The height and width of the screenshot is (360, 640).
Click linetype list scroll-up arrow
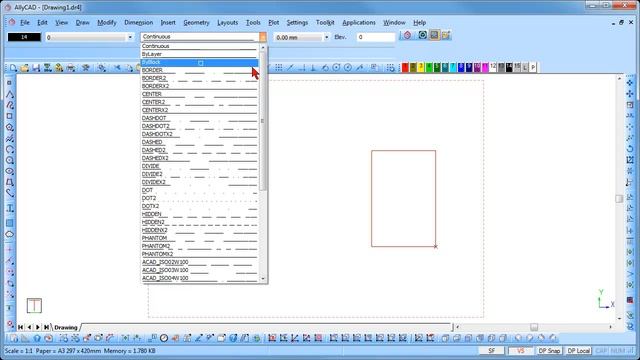point(263,47)
